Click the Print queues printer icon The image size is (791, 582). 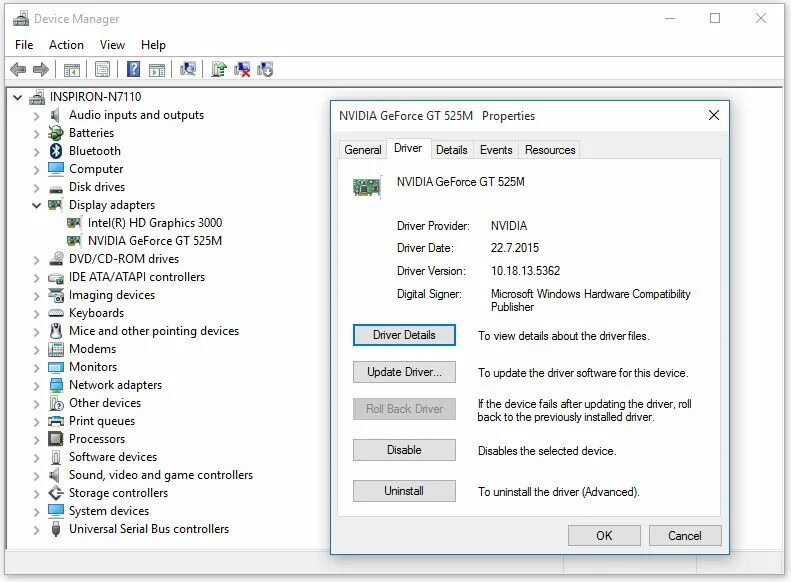tap(55, 421)
